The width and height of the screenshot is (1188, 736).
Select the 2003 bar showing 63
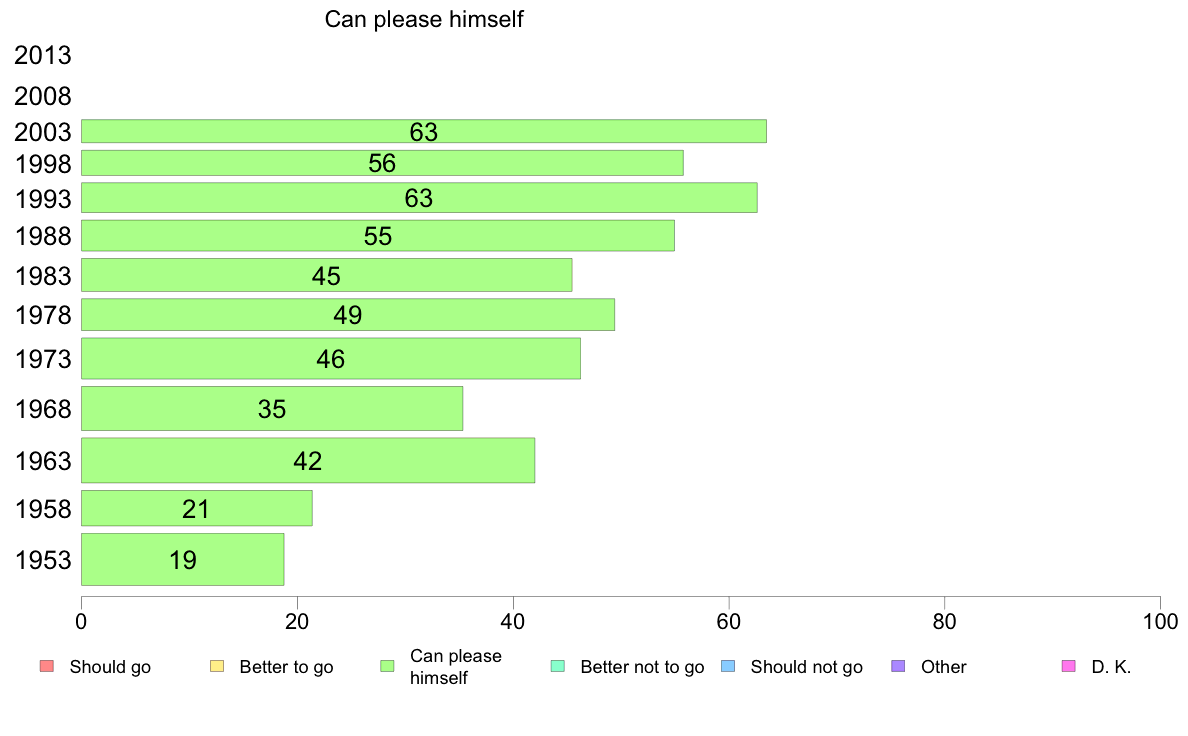tap(424, 131)
